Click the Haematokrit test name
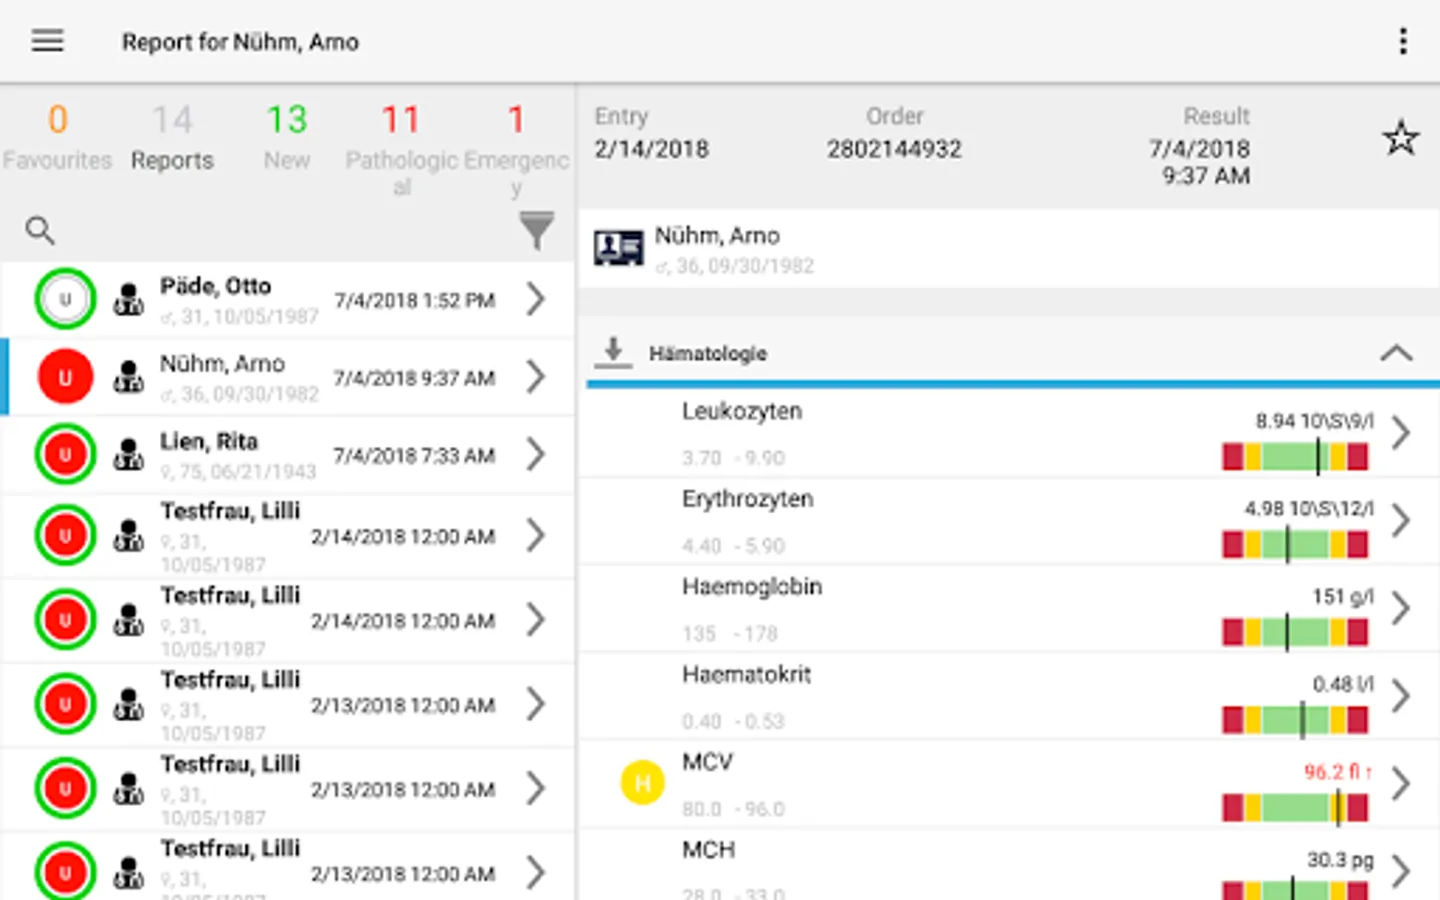 coord(746,674)
